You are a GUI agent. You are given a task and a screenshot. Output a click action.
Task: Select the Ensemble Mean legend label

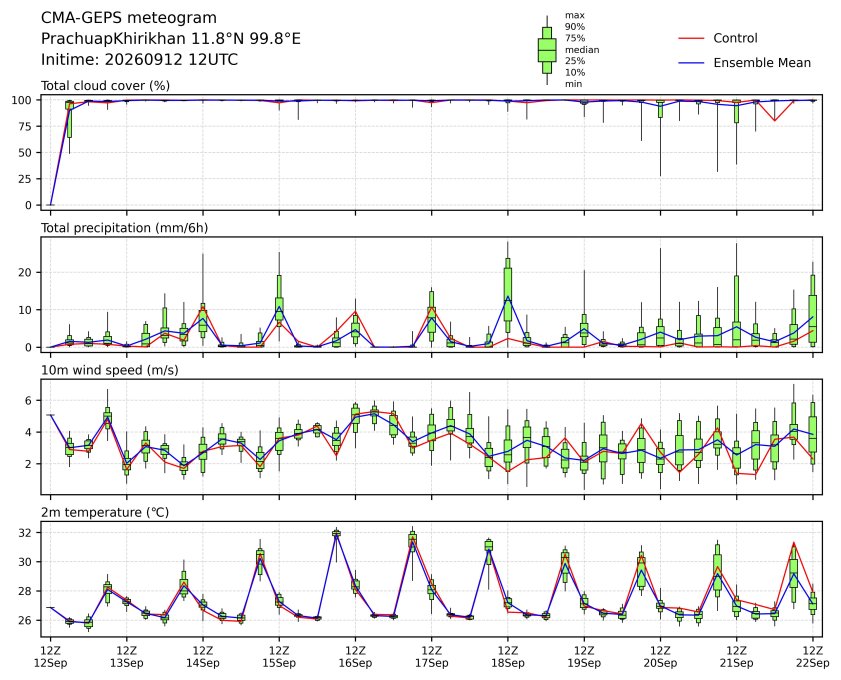point(762,63)
